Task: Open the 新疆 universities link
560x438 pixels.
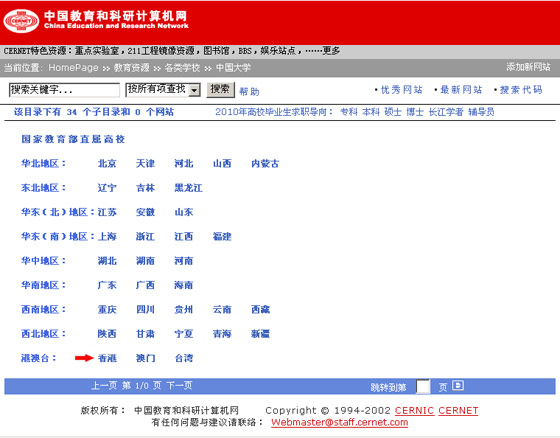Action: [260, 334]
